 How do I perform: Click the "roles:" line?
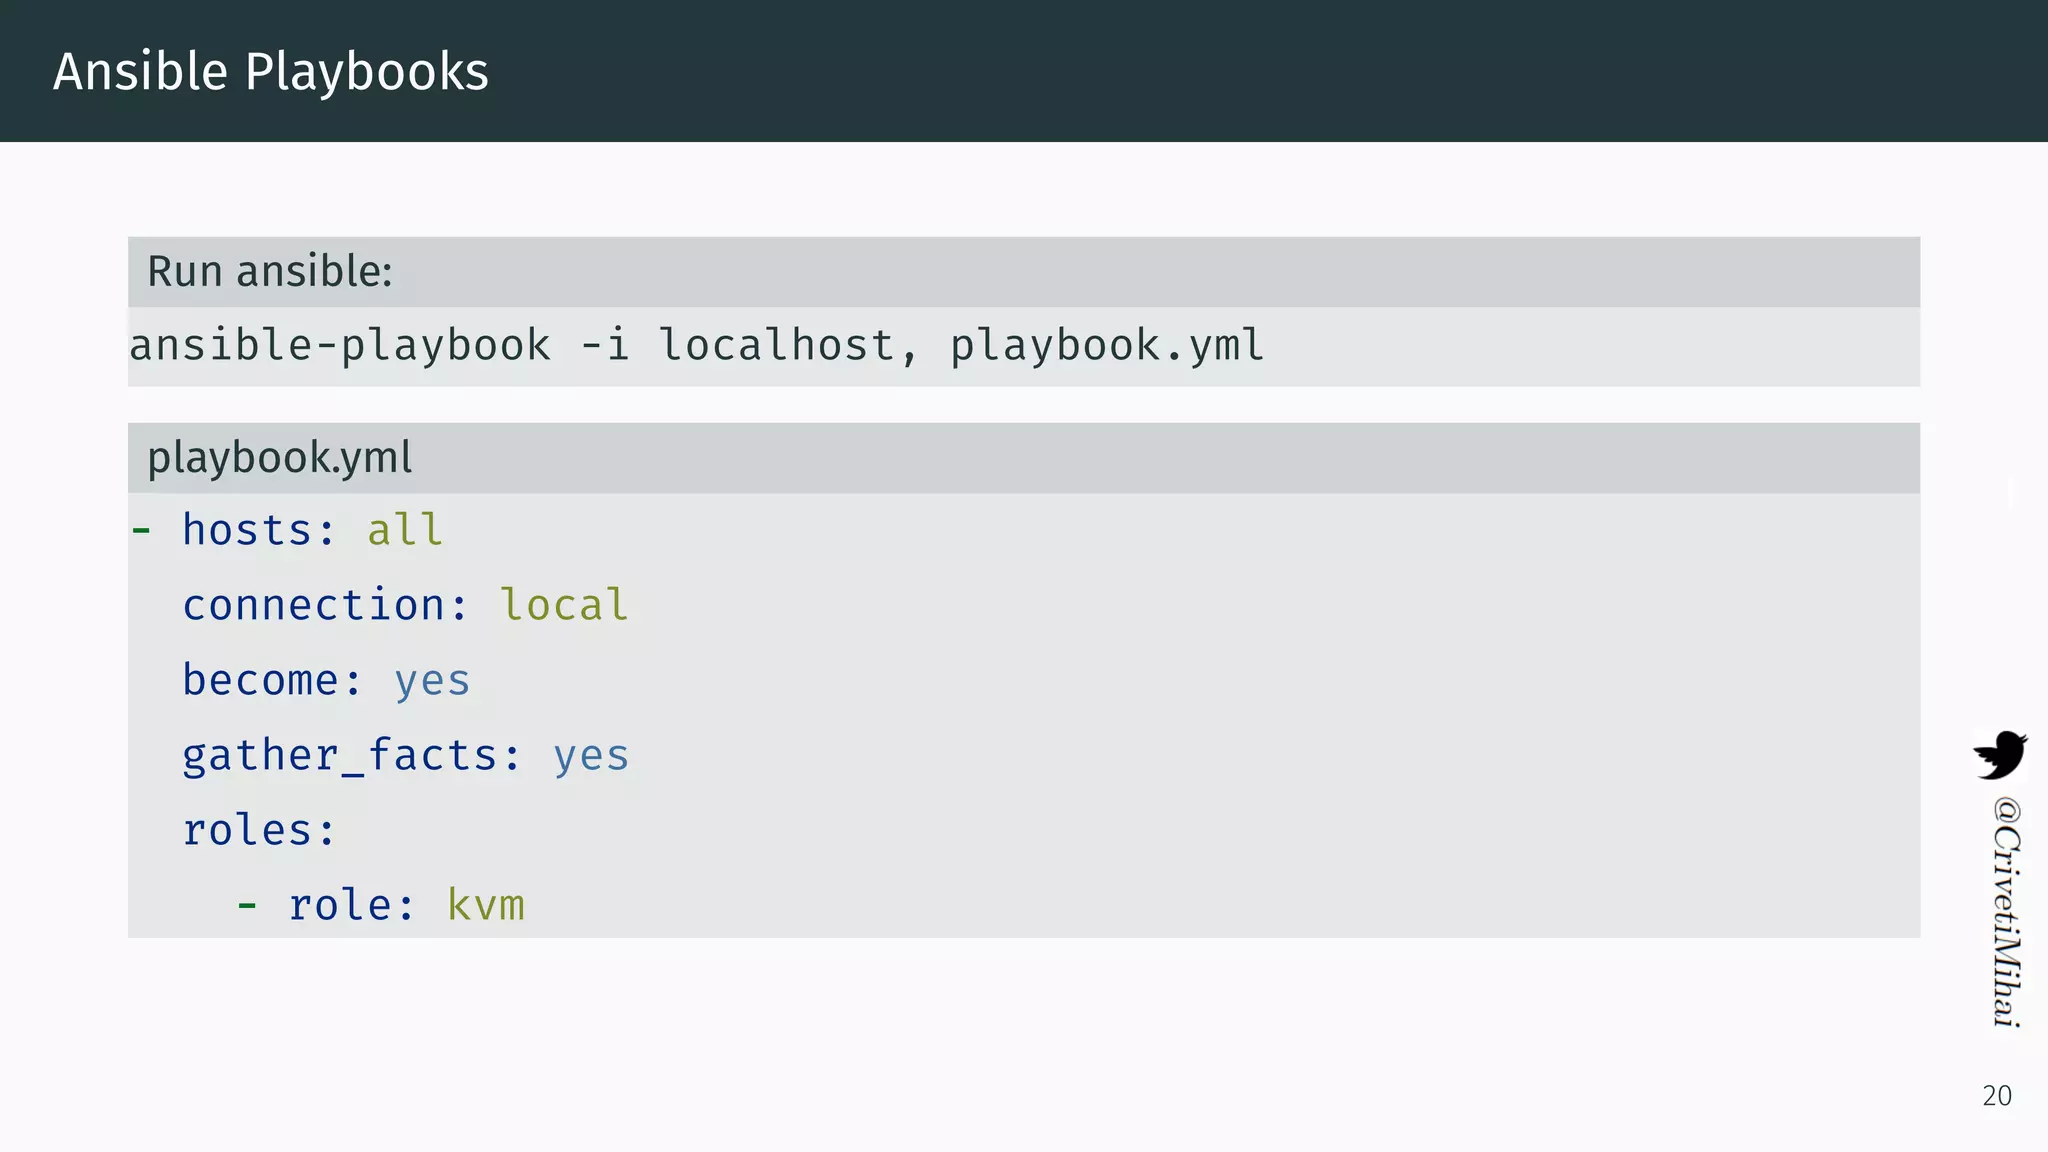(259, 830)
